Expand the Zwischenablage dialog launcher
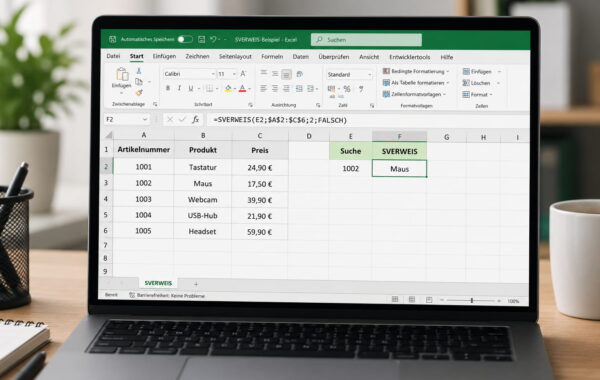Screen dimensions: 600x380 (x=155, y=104)
